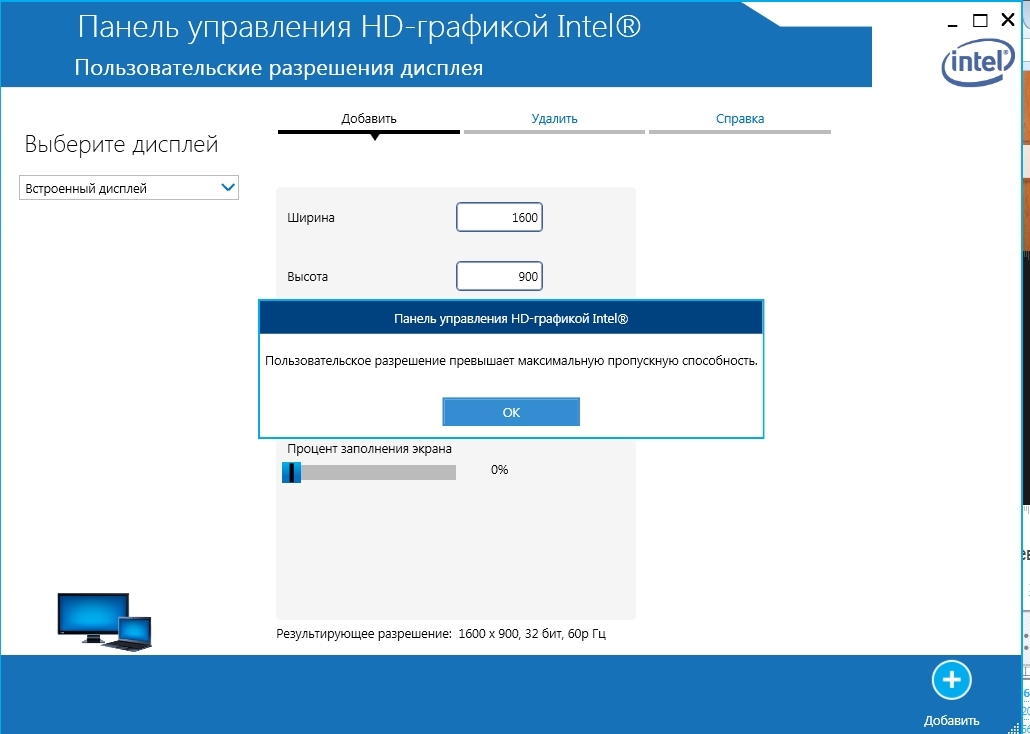
Task: Click the Добавить label under the plus icon
Action: click(951, 720)
